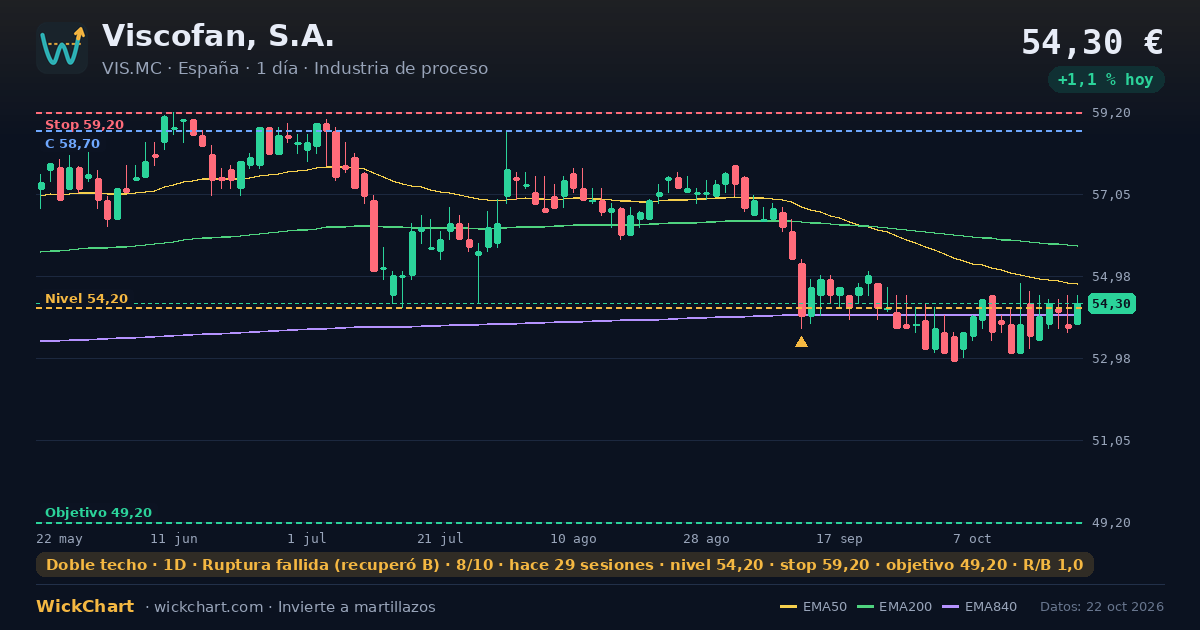
Task: Click the VIS.MC · España subtitle line
Action: point(295,68)
